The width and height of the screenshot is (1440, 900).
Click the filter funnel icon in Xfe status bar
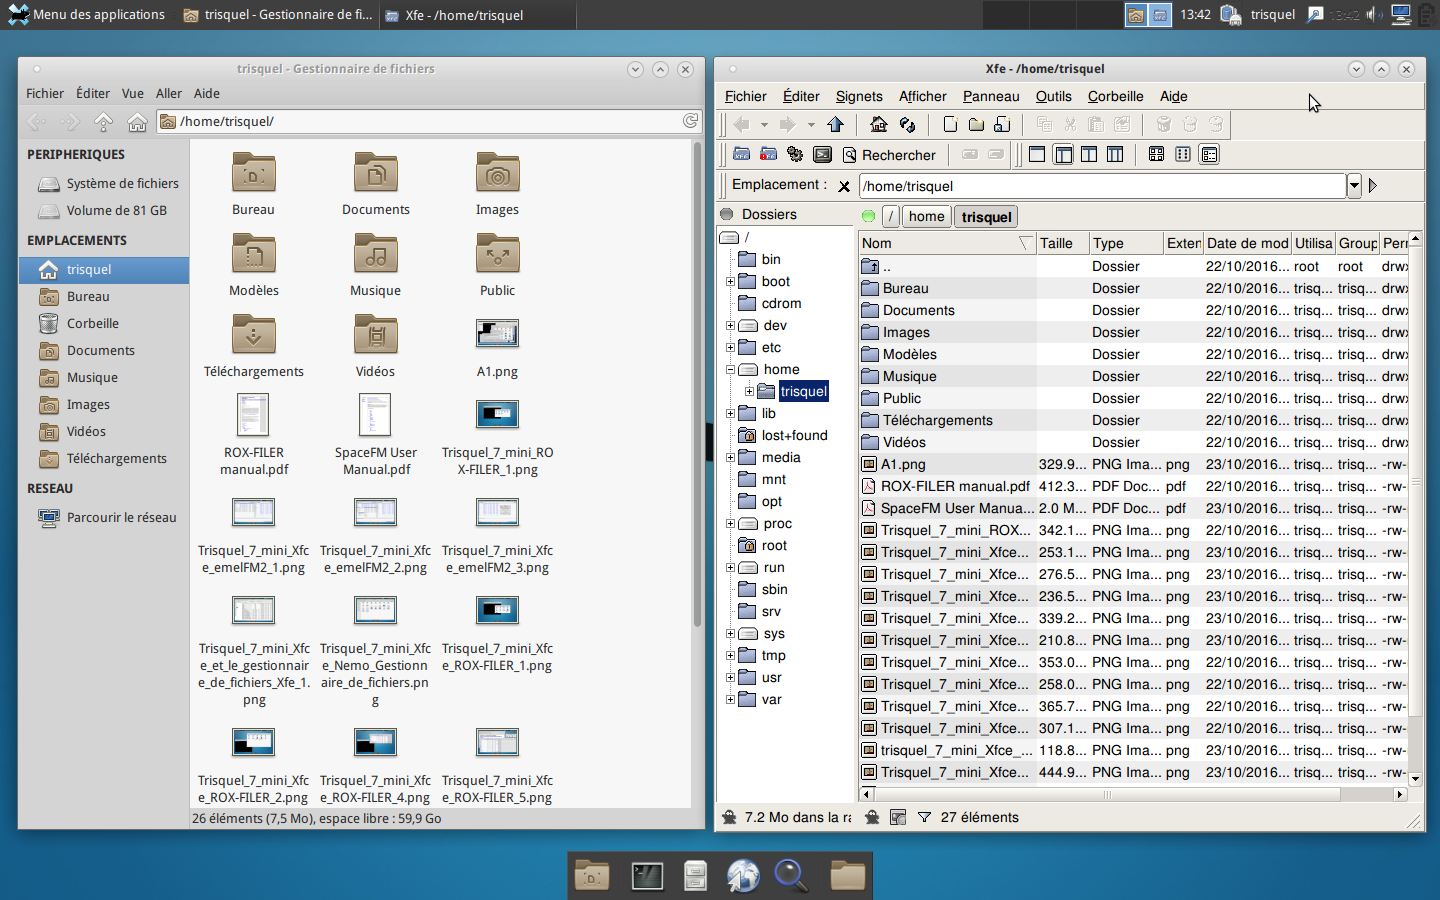coord(924,817)
